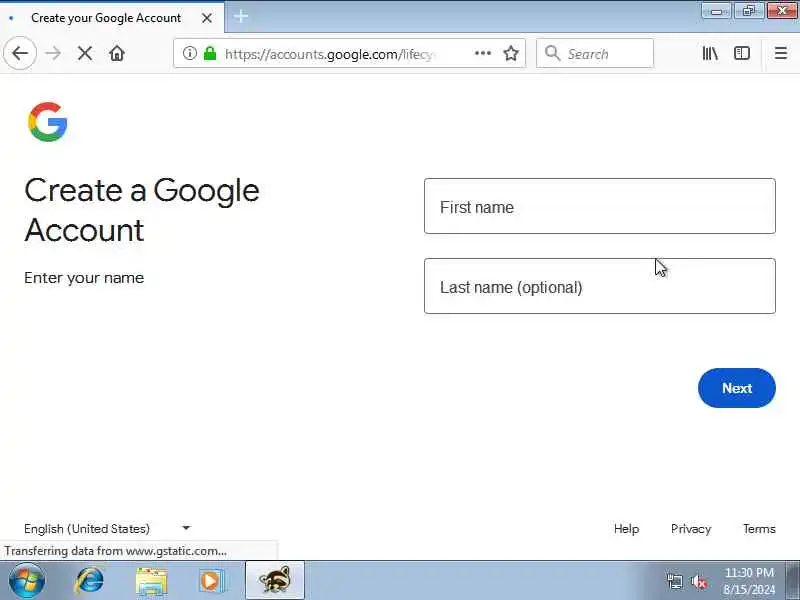Select the Create your Google Account tab

(x=112, y=18)
